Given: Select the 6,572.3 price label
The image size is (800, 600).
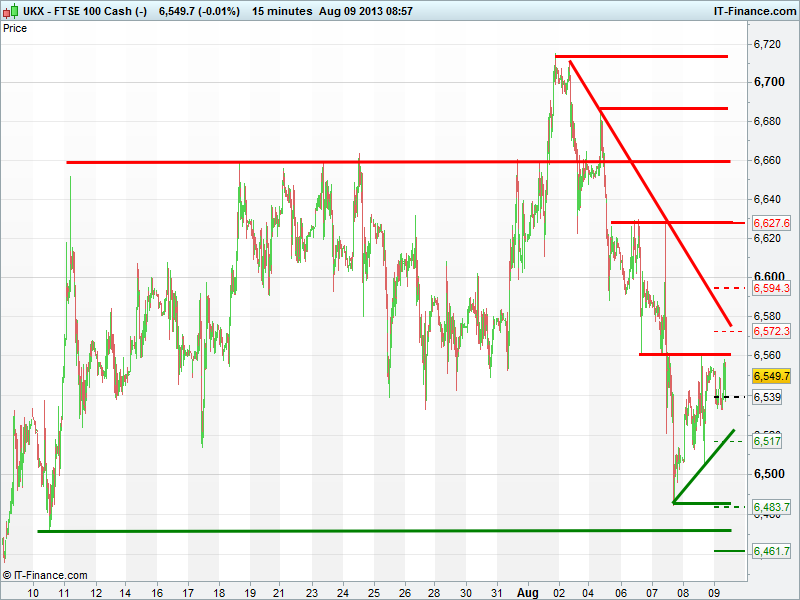Looking at the screenshot, I should point(771,331).
